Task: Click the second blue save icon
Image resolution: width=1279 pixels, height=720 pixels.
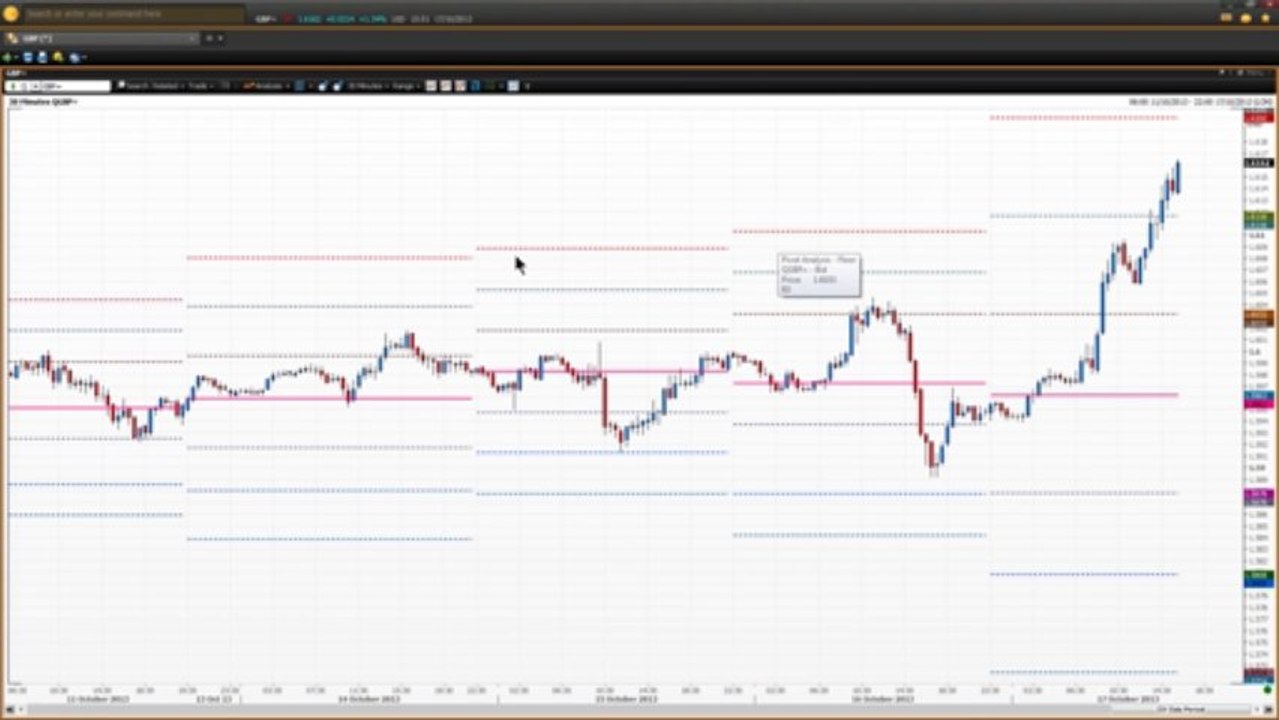Action: coord(42,57)
